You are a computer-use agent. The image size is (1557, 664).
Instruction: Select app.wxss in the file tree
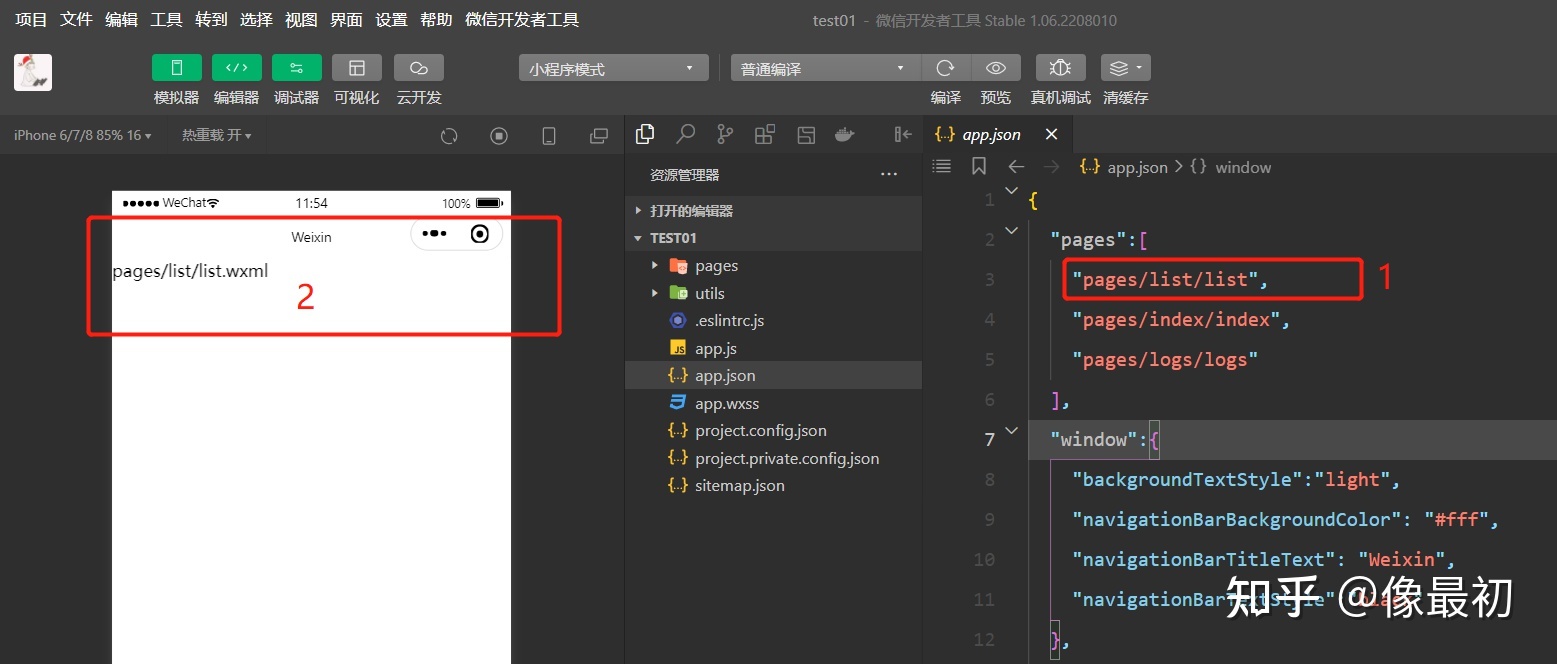[x=726, y=404]
